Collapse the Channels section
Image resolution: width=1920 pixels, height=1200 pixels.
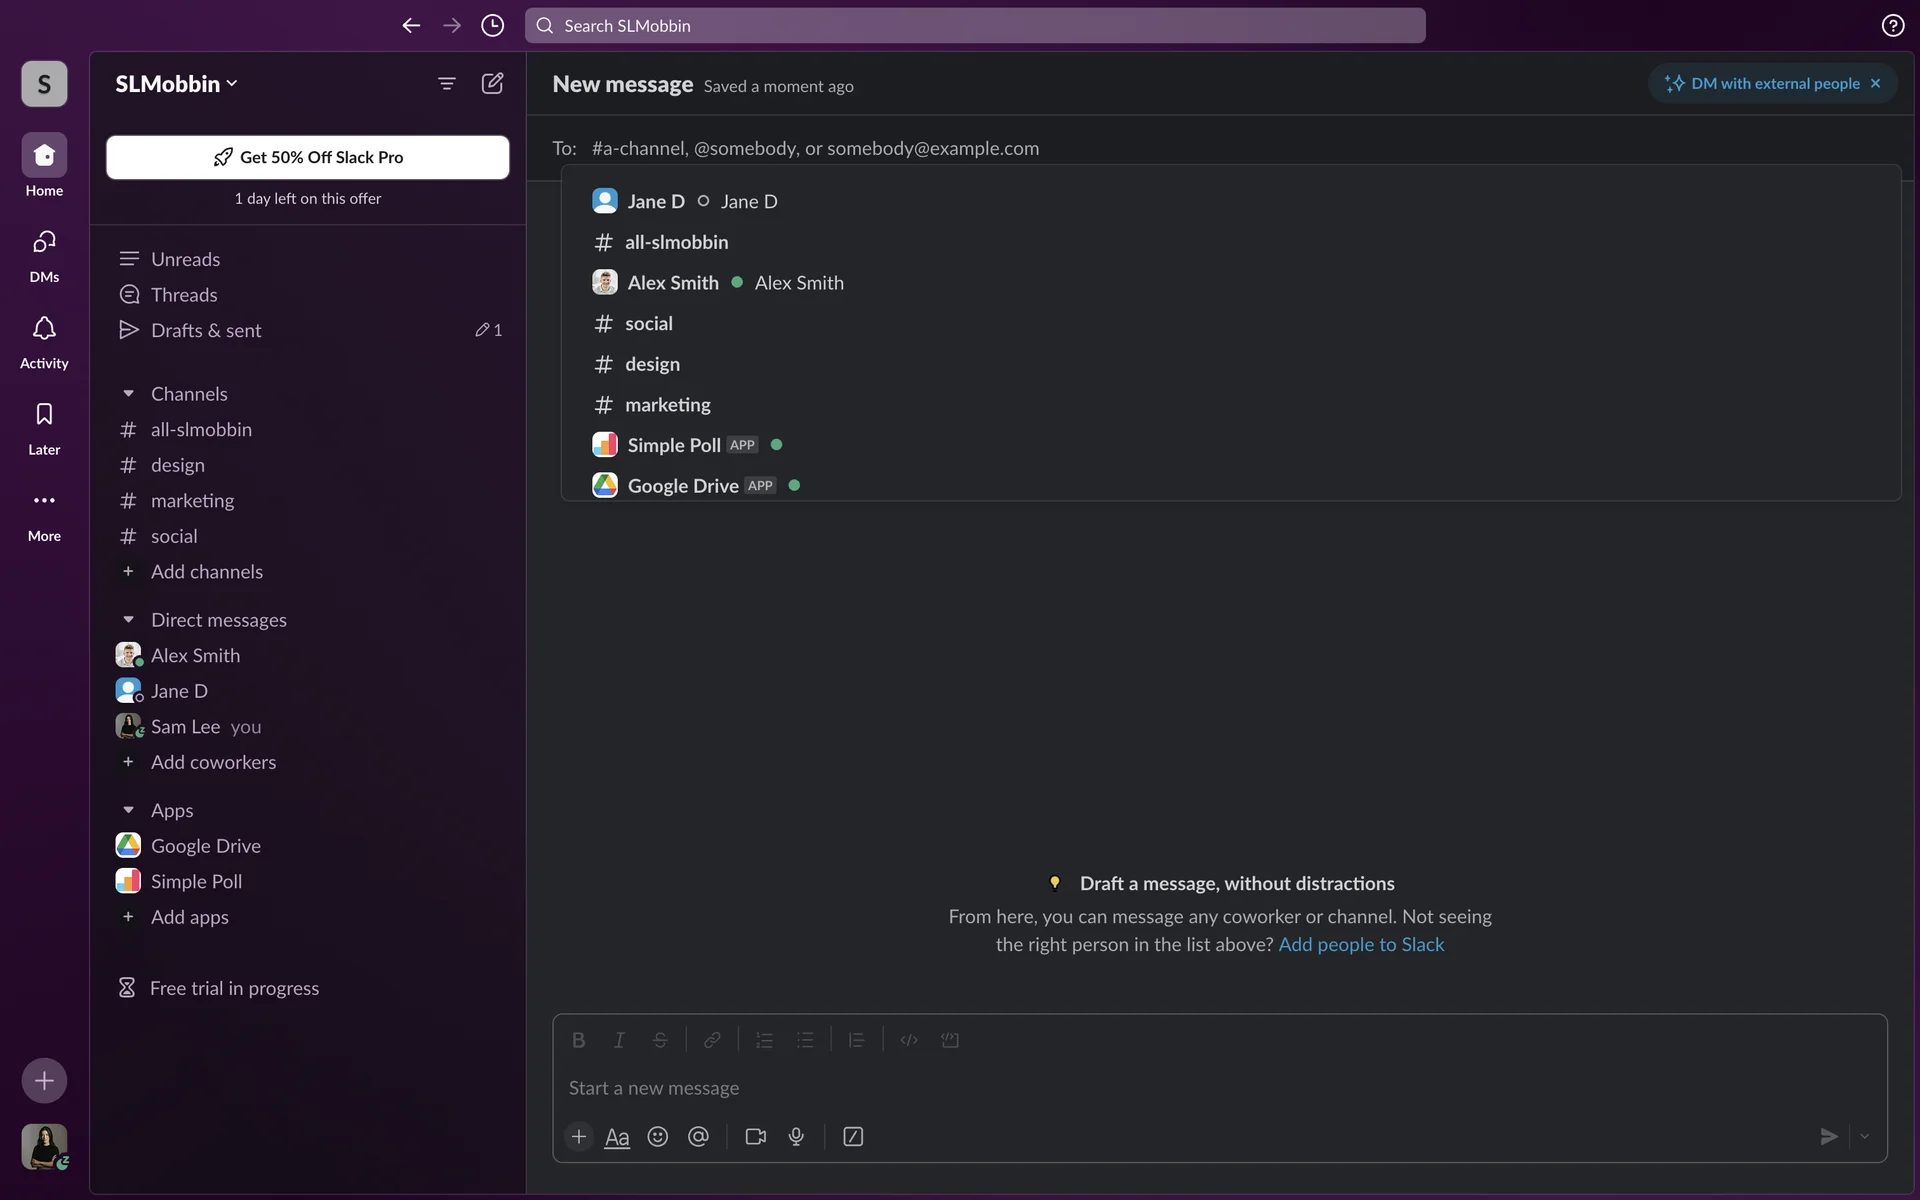tap(128, 394)
